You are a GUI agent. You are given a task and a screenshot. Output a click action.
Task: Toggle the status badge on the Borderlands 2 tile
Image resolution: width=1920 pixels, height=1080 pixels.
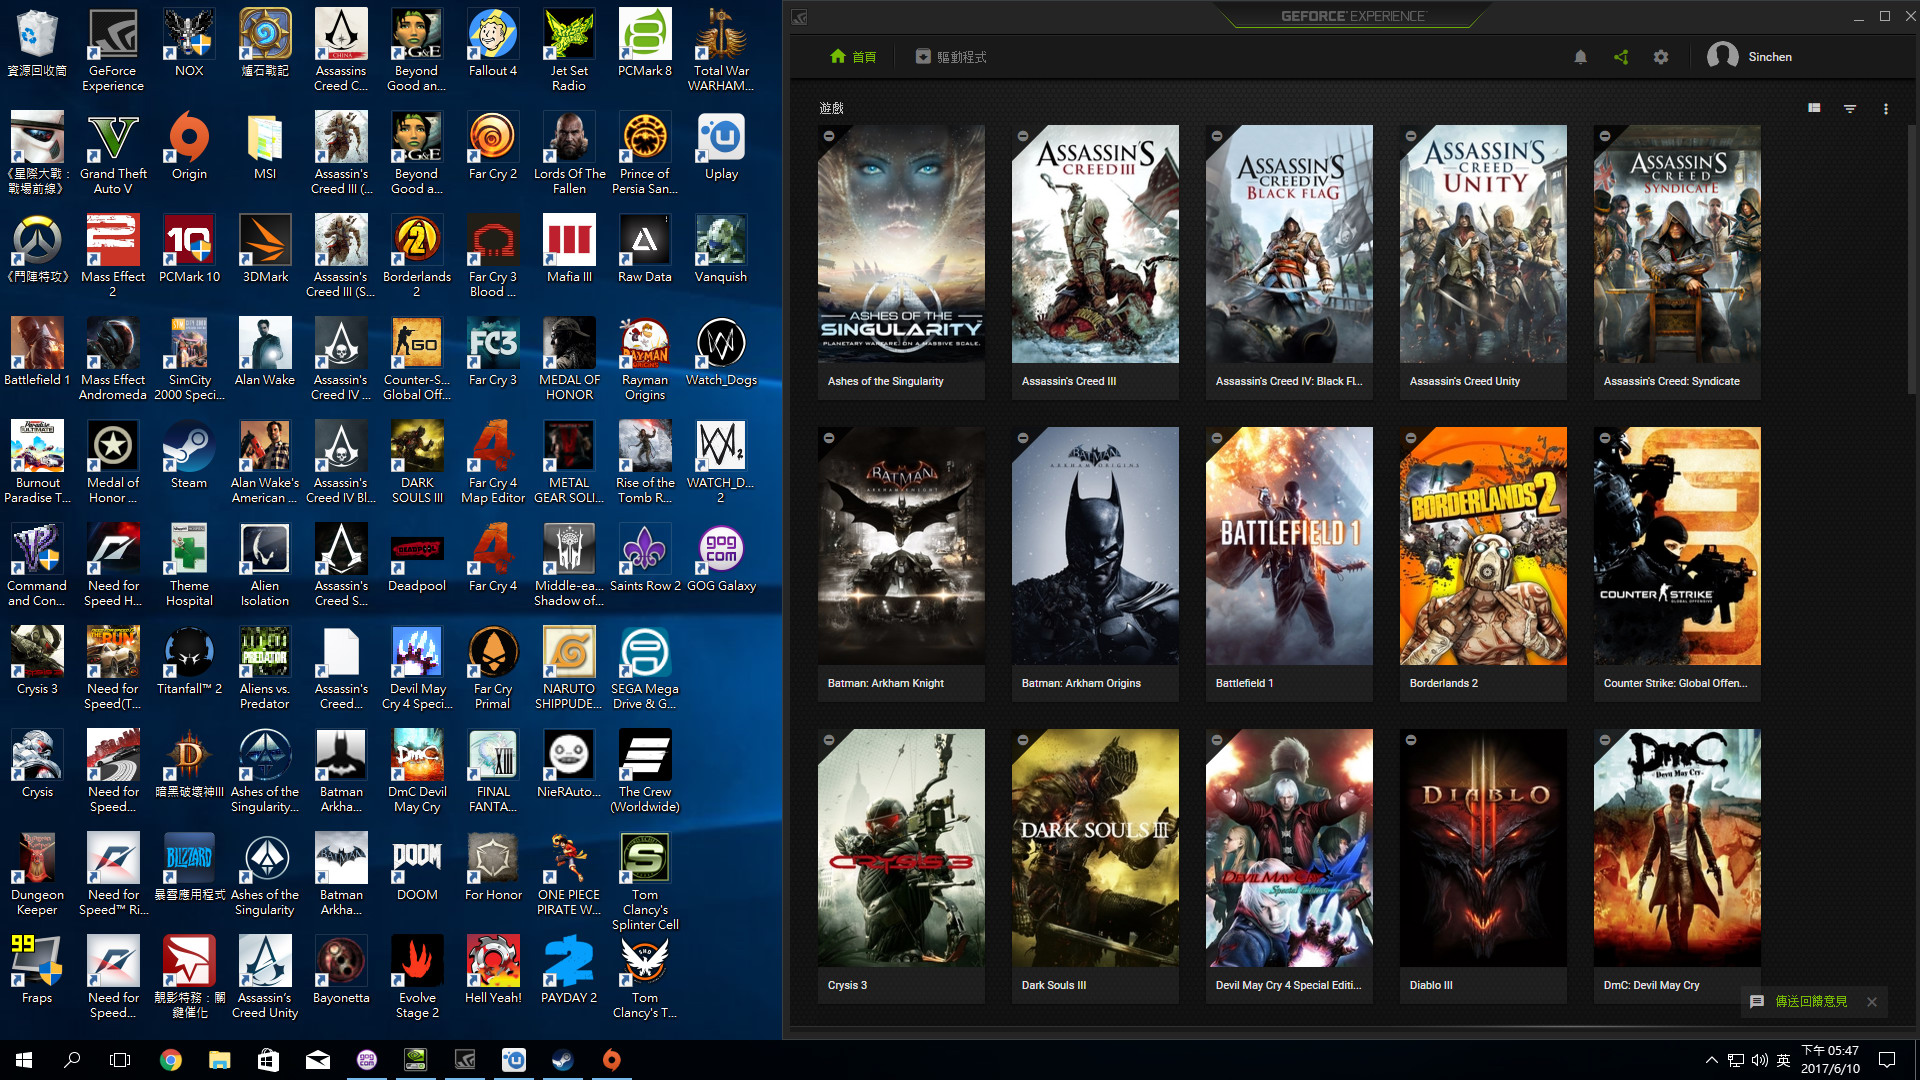click(1411, 438)
